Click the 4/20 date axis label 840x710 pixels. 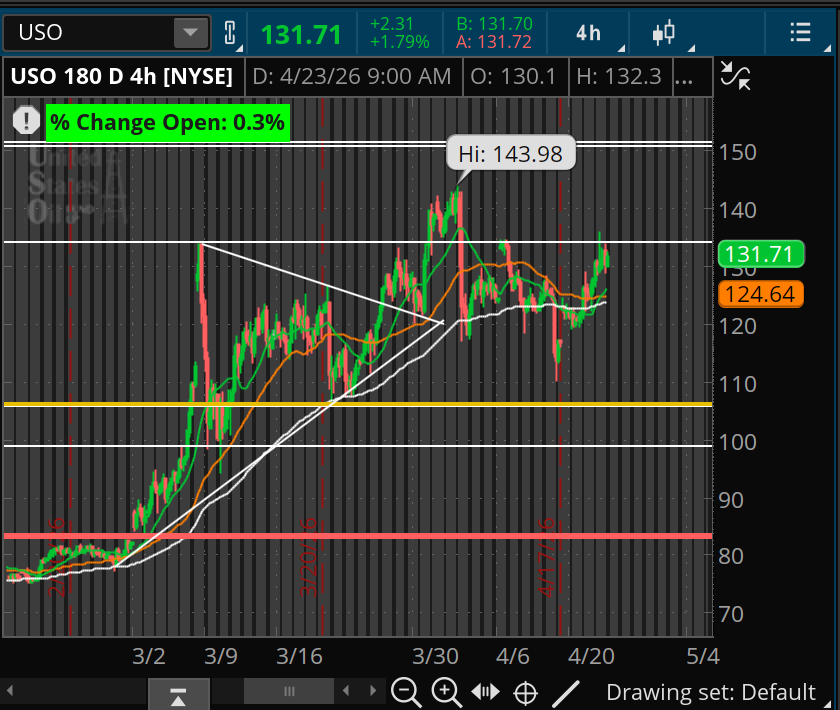[591, 656]
